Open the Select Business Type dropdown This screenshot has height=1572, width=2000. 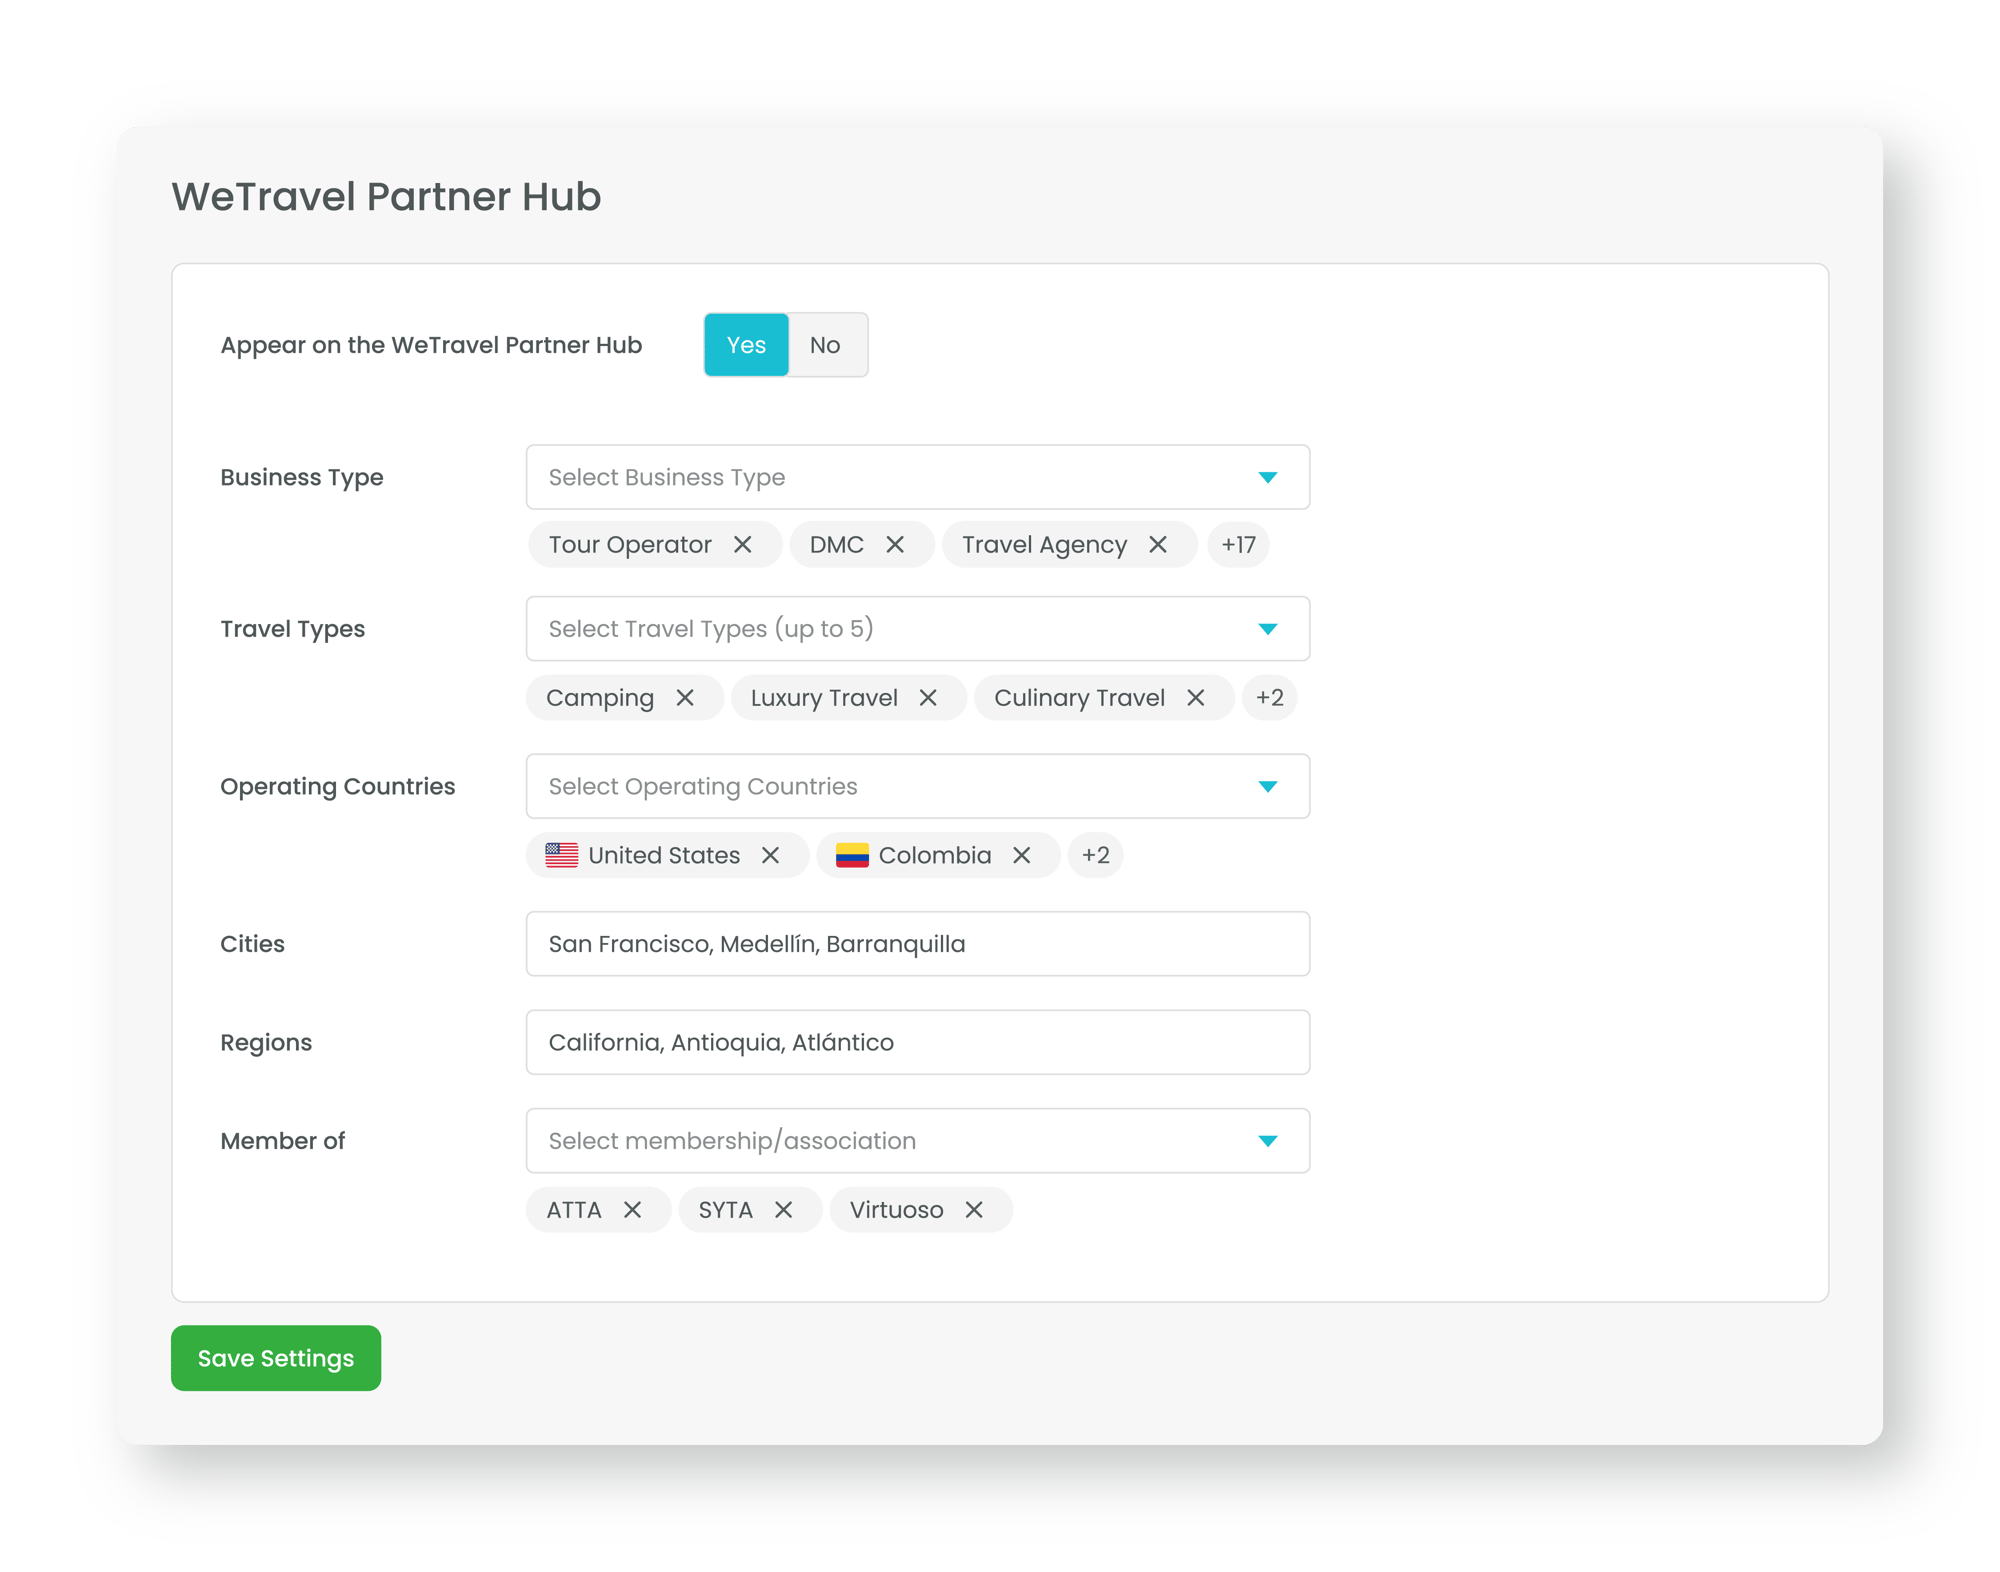(917, 477)
